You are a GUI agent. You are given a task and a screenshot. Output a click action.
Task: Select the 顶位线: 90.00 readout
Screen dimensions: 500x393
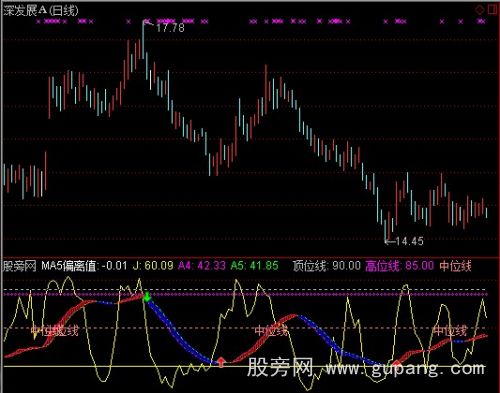coord(327,266)
